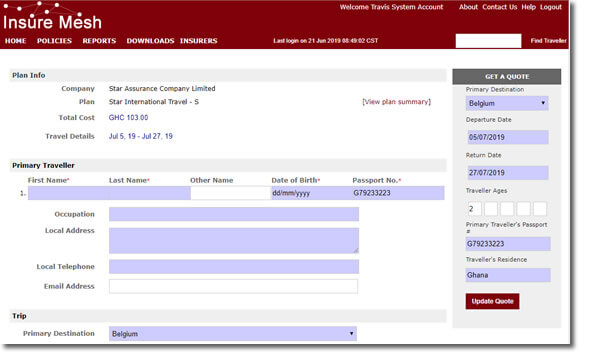Image resolution: width=590 pixels, height=360 pixels.
Task: Click the Occupation field
Action: 234,214
